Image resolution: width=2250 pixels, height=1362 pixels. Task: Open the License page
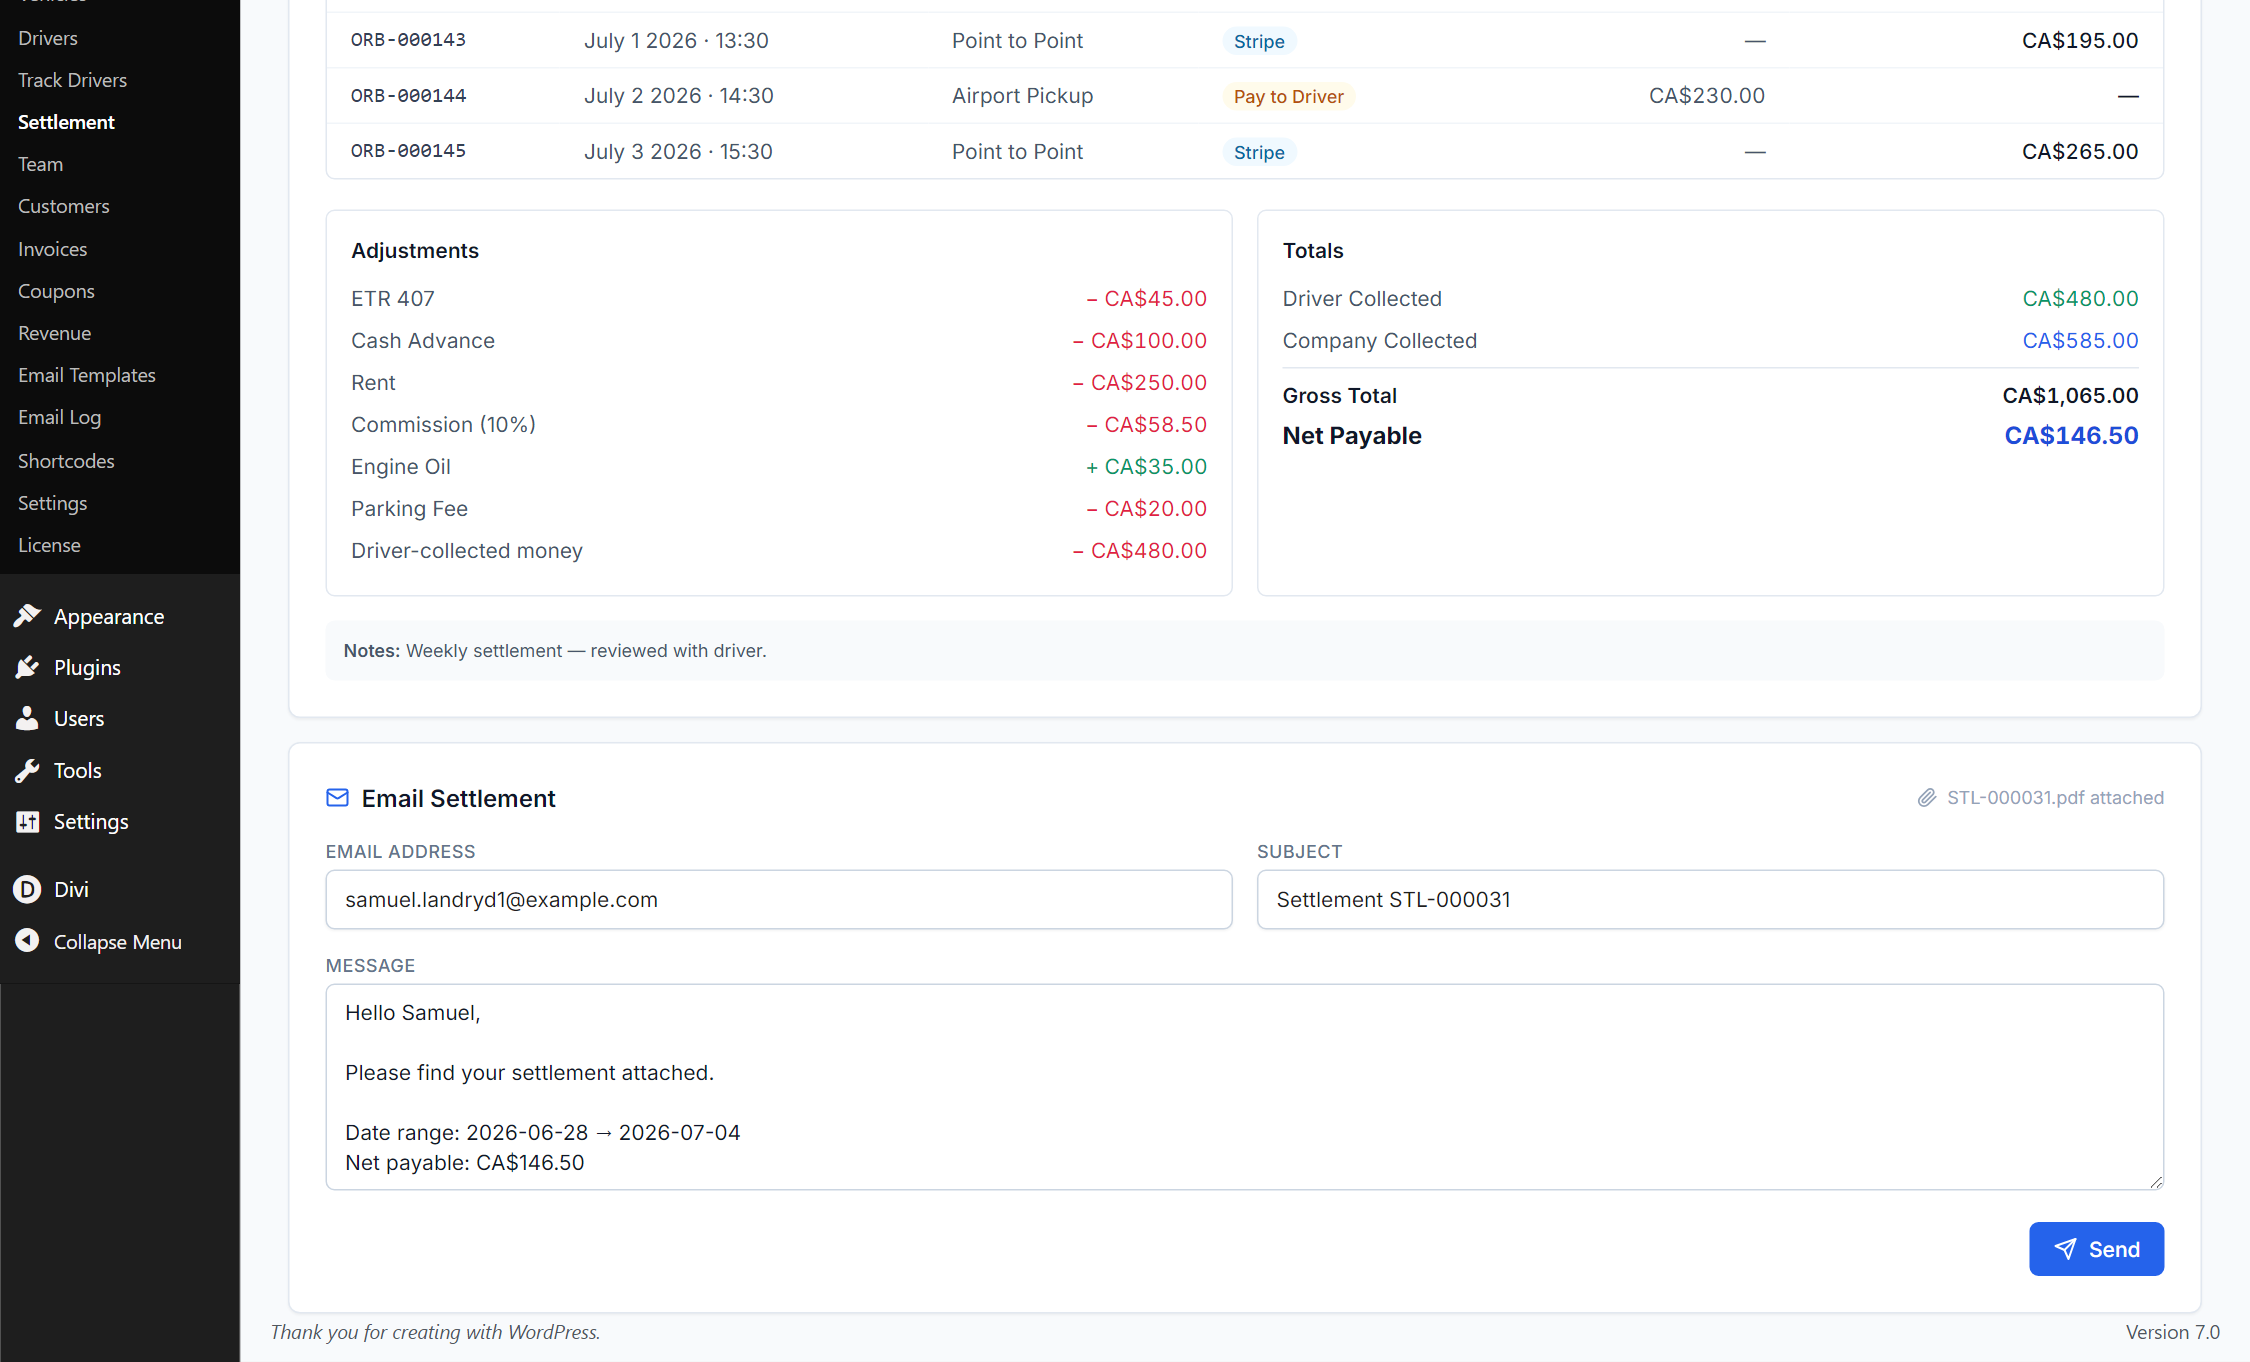click(x=49, y=545)
